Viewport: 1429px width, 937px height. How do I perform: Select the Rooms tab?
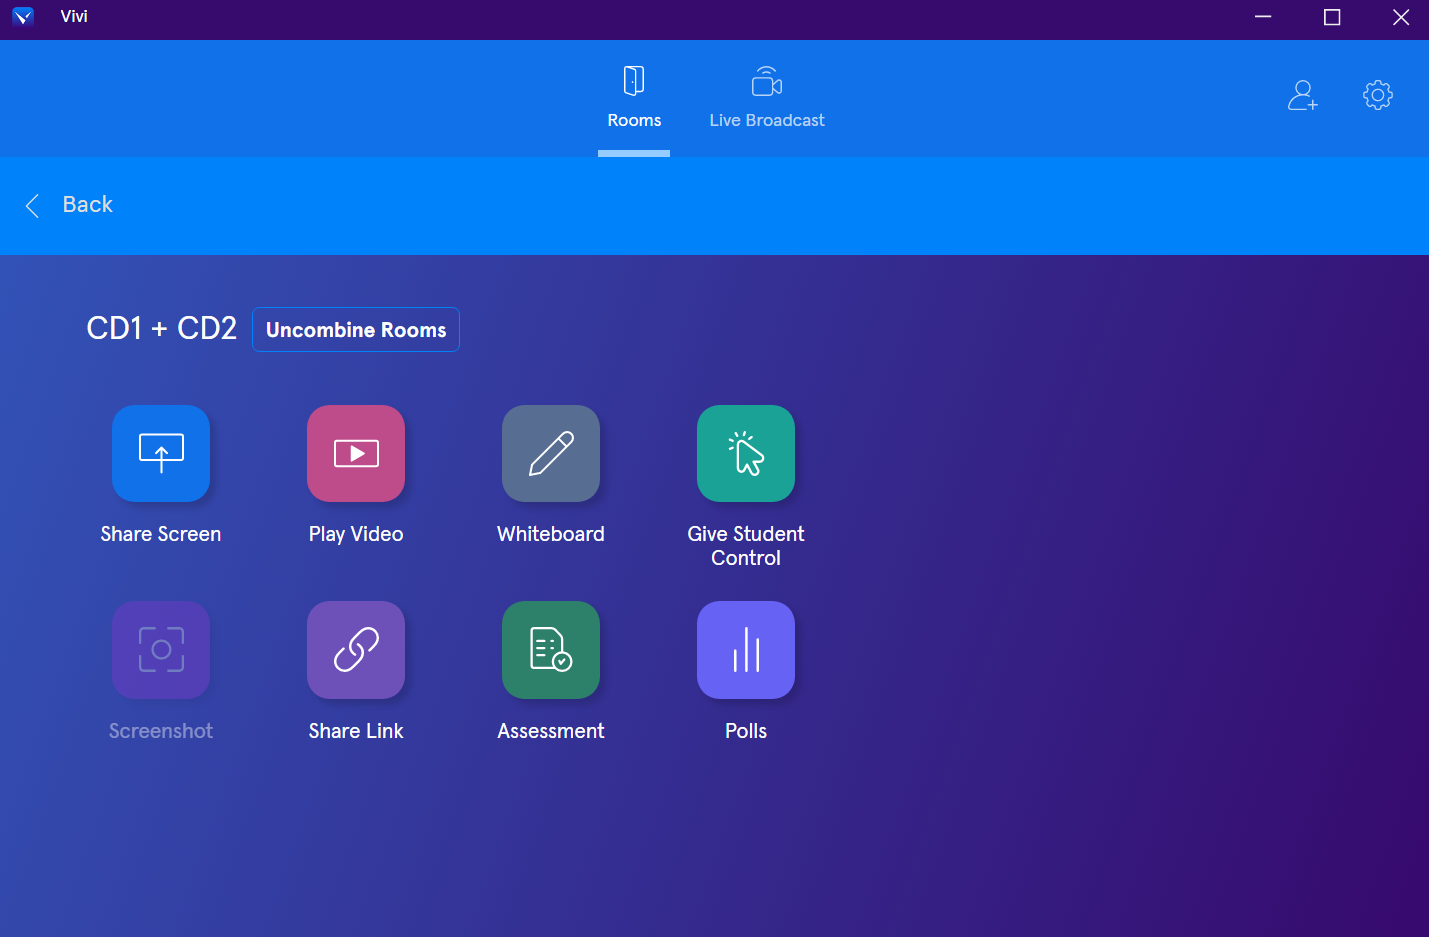click(x=634, y=98)
